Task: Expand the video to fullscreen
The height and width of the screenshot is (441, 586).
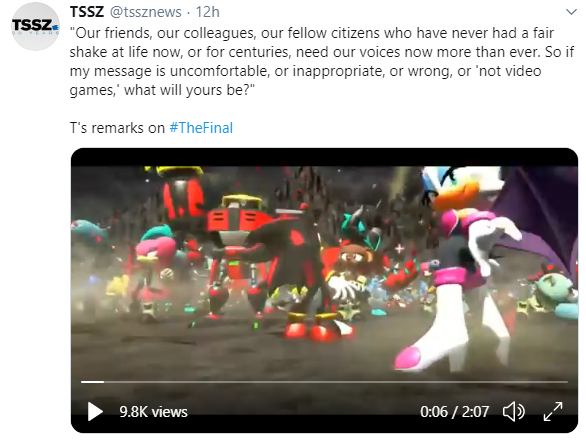Action: pos(553,411)
